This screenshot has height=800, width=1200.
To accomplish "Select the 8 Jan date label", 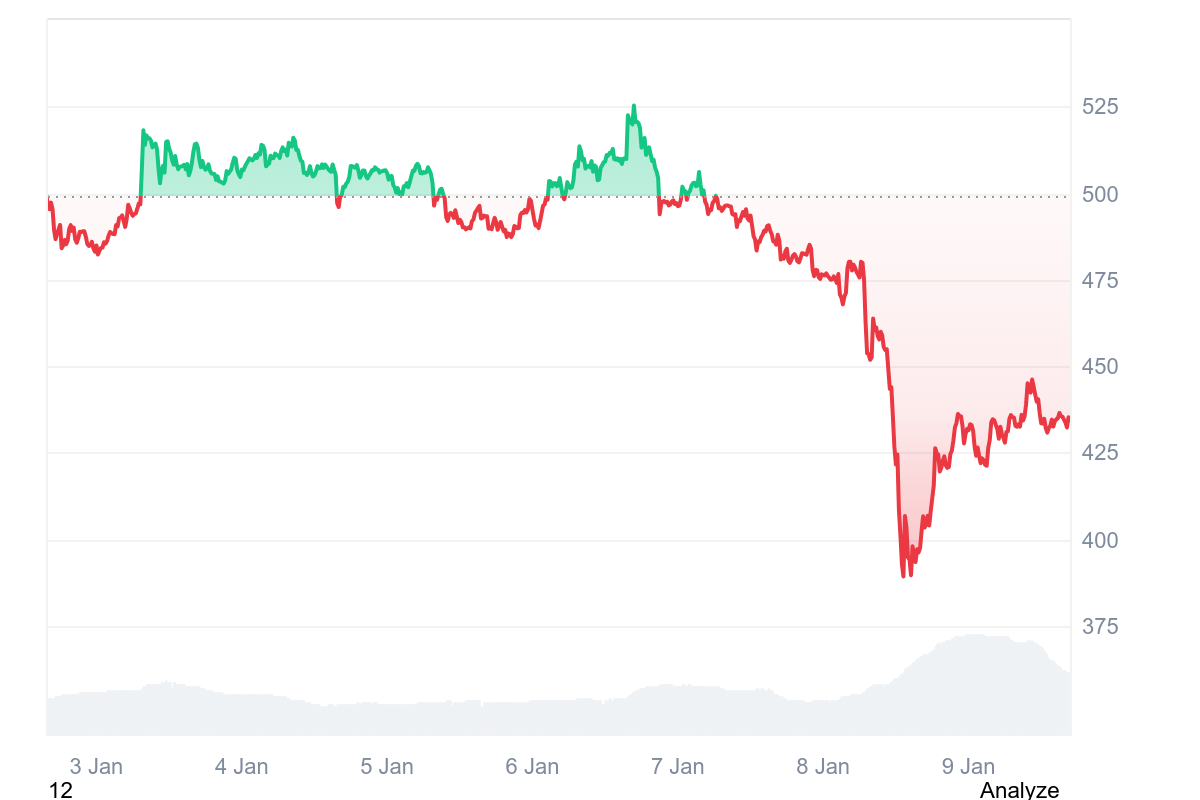I will pyautogui.click(x=823, y=767).
